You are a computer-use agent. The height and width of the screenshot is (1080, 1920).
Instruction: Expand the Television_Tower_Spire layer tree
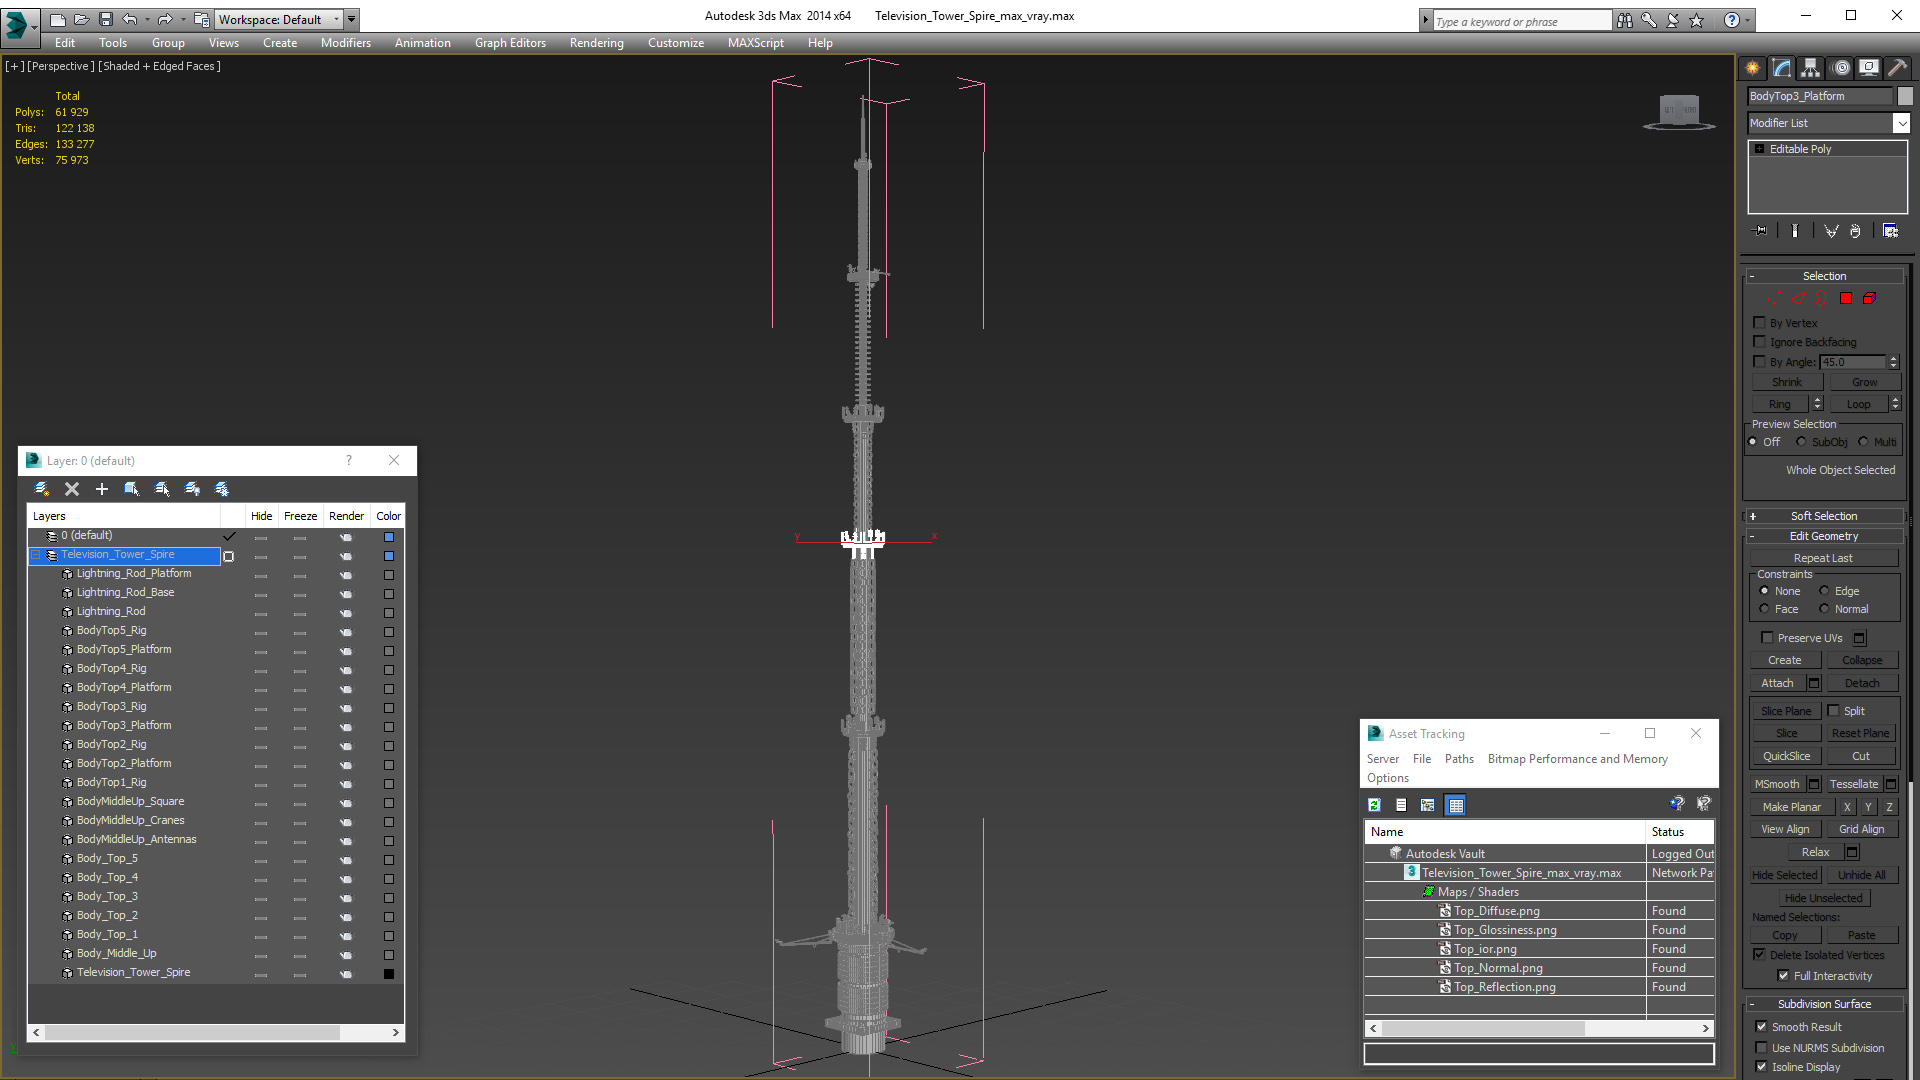click(36, 554)
